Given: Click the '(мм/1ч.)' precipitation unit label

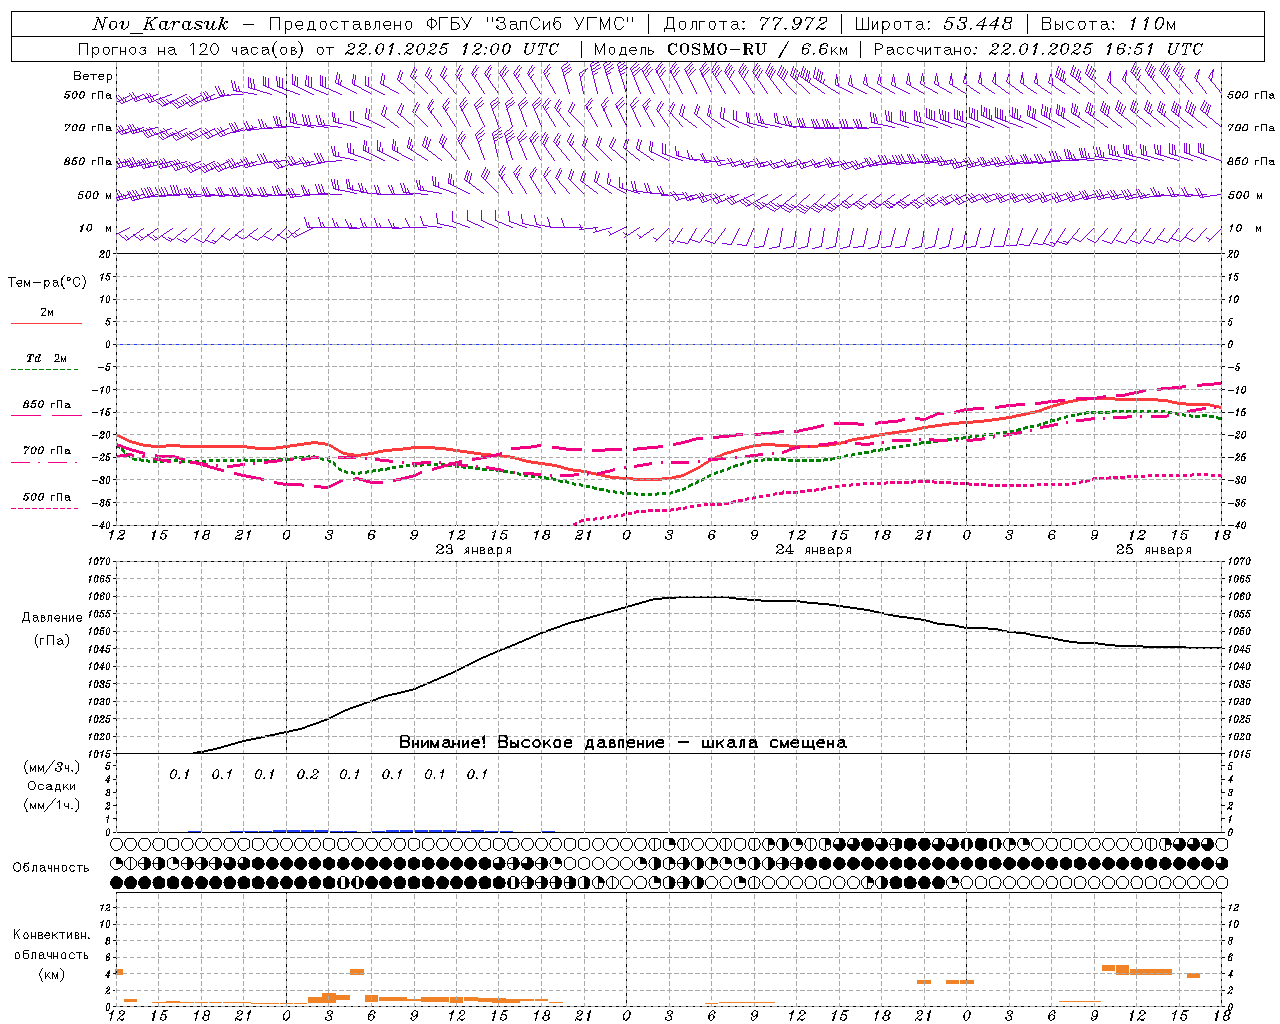Looking at the screenshot, I should pyautogui.click(x=52, y=805).
